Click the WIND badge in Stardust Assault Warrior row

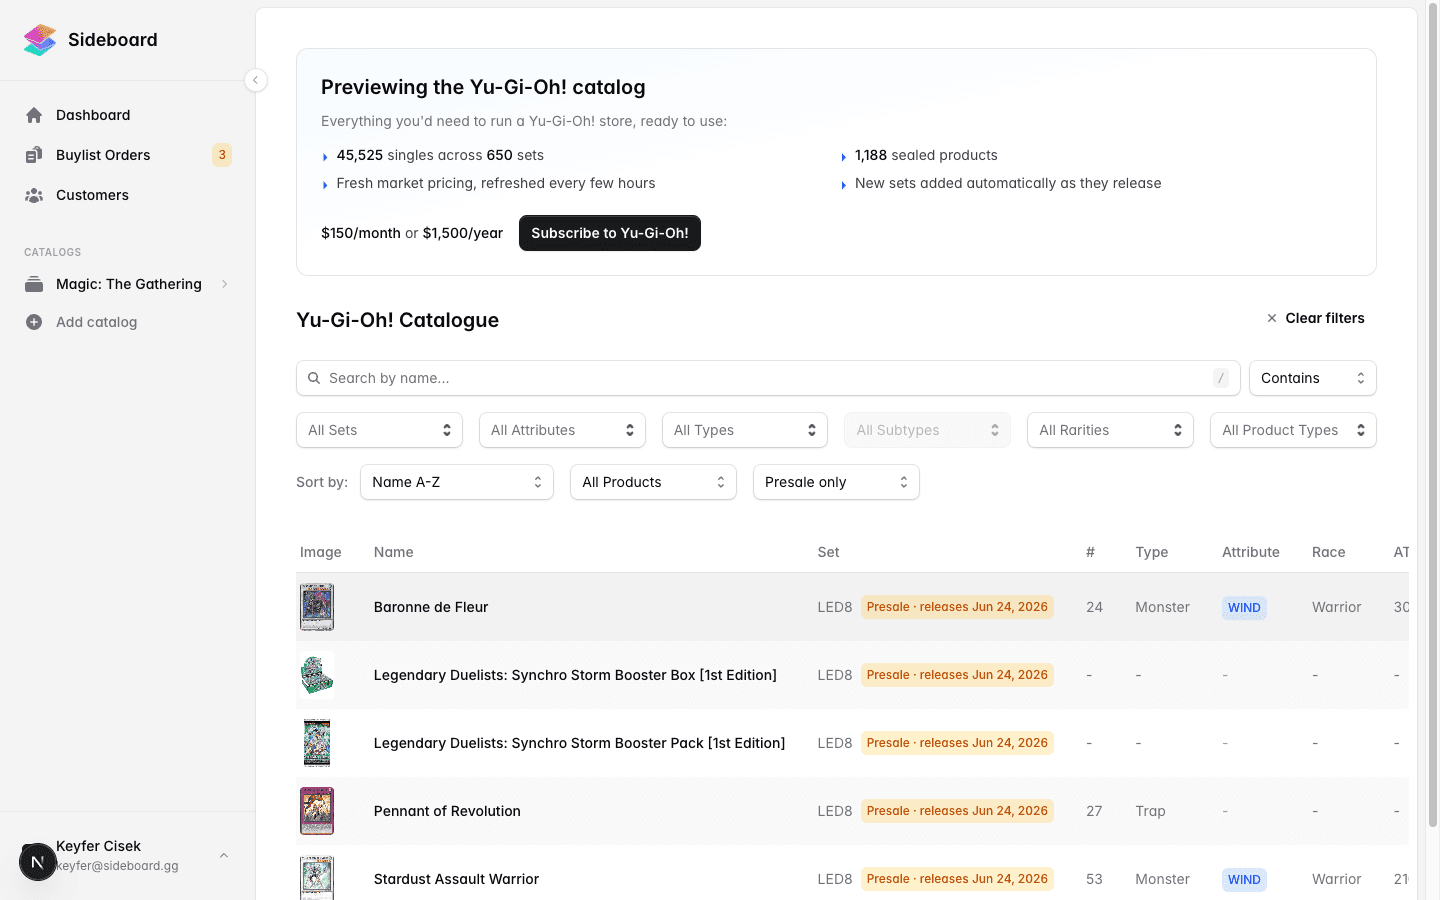1244,880
